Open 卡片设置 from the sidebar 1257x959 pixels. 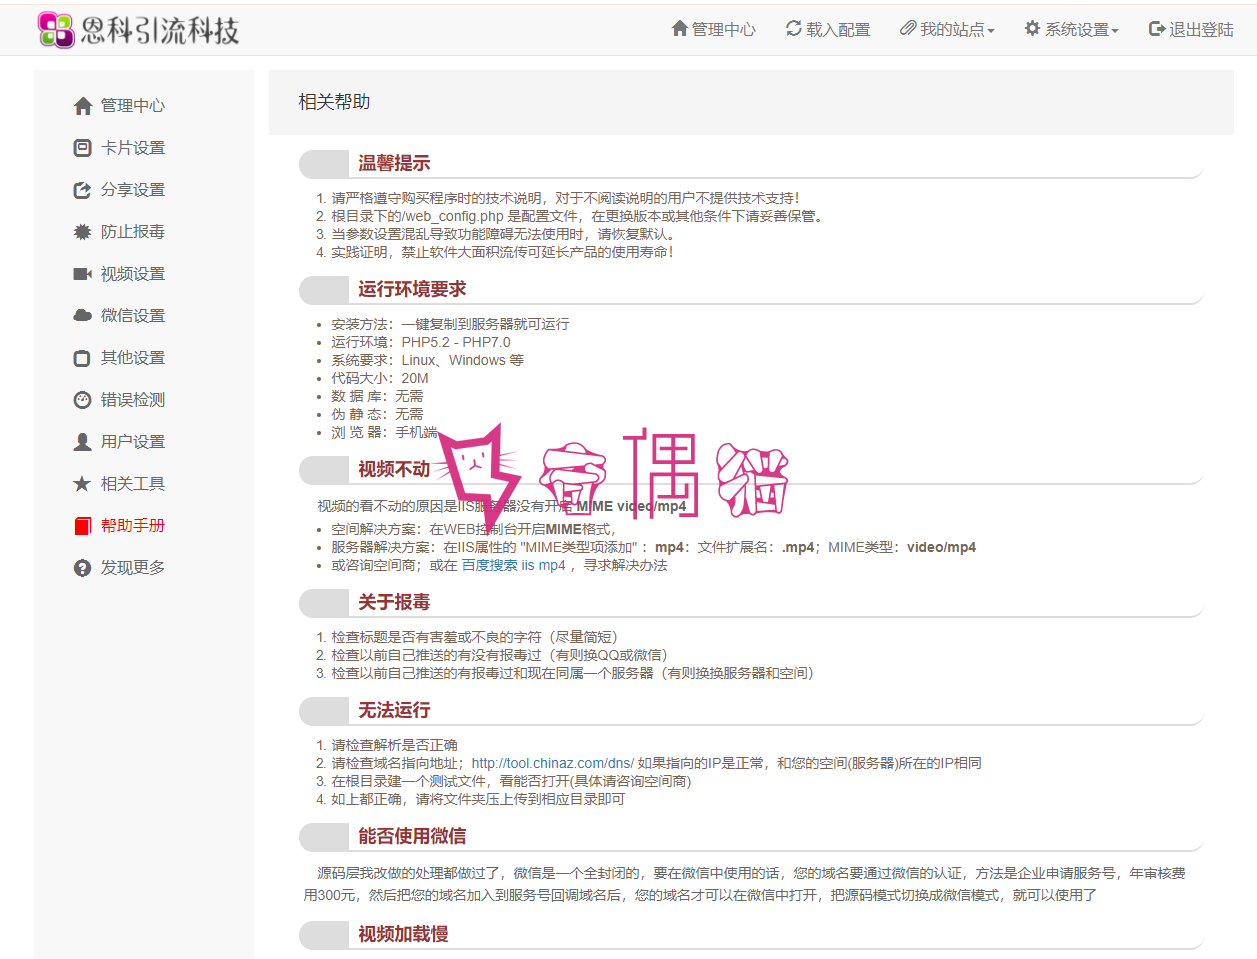pos(133,148)
